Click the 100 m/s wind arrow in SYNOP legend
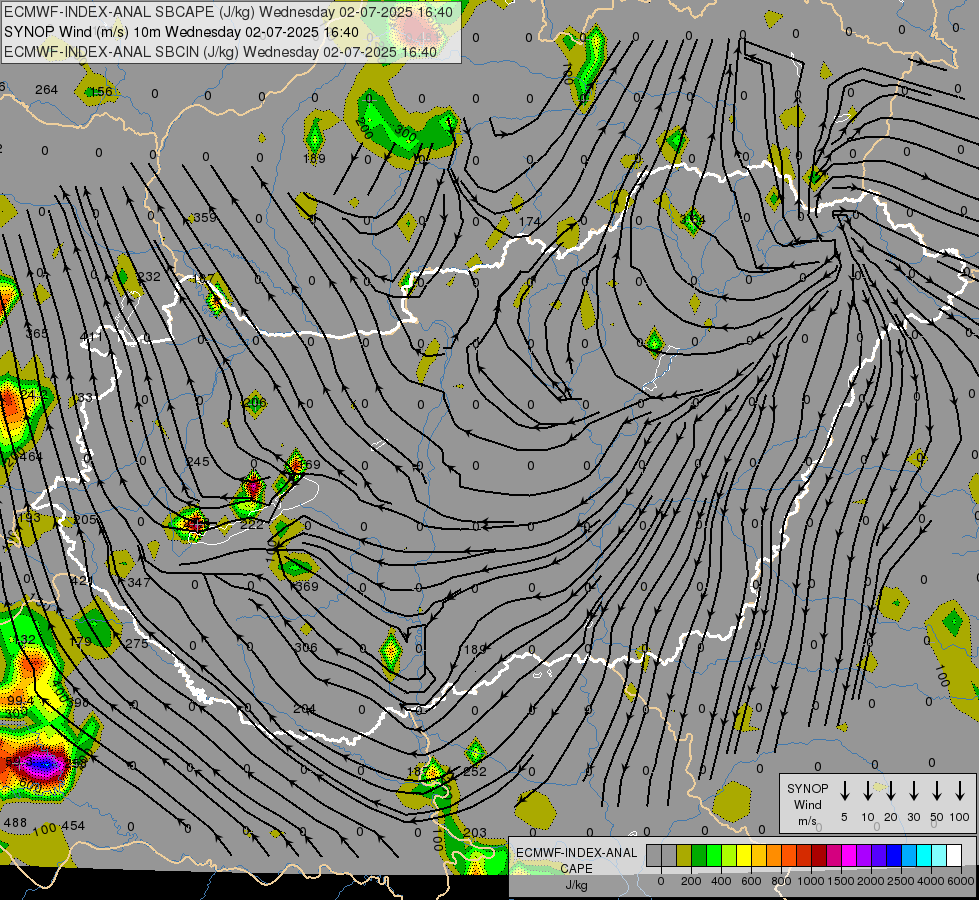The image size is (979, 900). pos(960,791)
